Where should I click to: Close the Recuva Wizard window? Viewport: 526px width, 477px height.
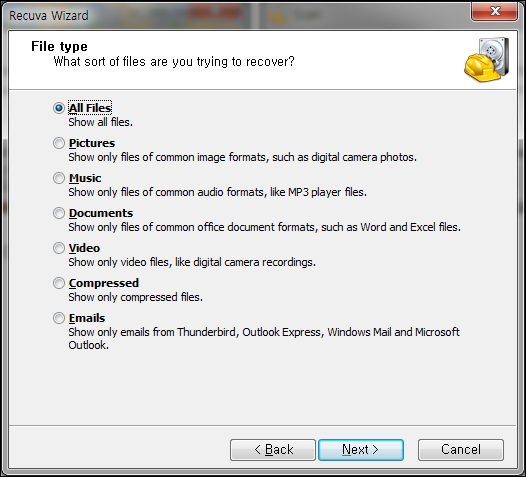tap(494, 11)
